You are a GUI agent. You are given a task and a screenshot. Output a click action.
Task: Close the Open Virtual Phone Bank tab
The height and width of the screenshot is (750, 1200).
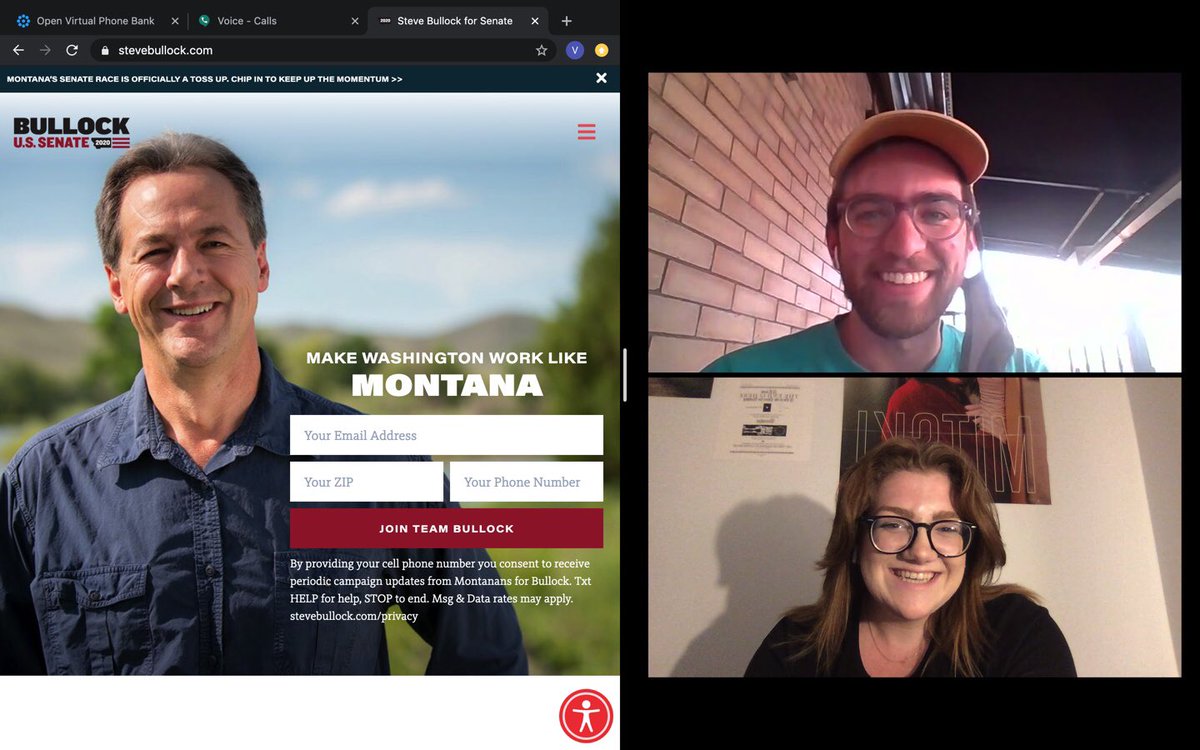pos(174,21)
